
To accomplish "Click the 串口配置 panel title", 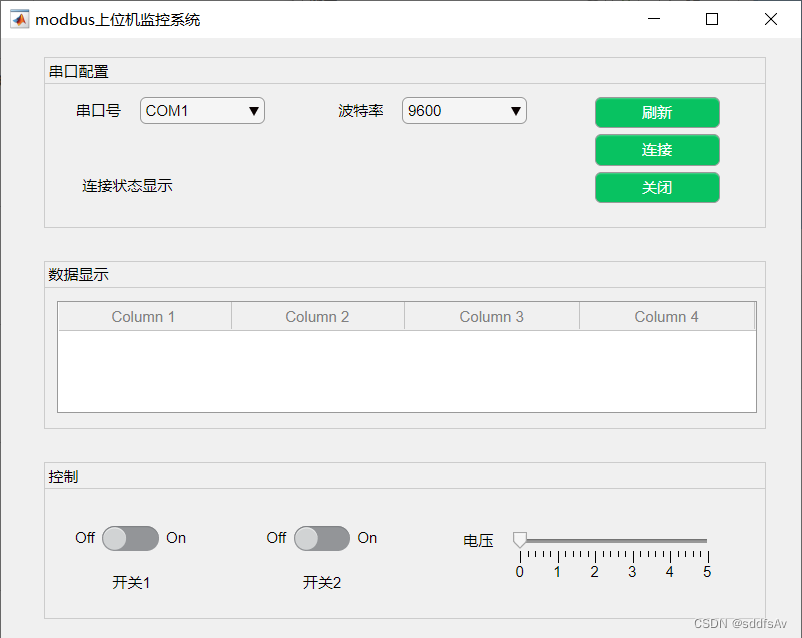I will 79,71.
